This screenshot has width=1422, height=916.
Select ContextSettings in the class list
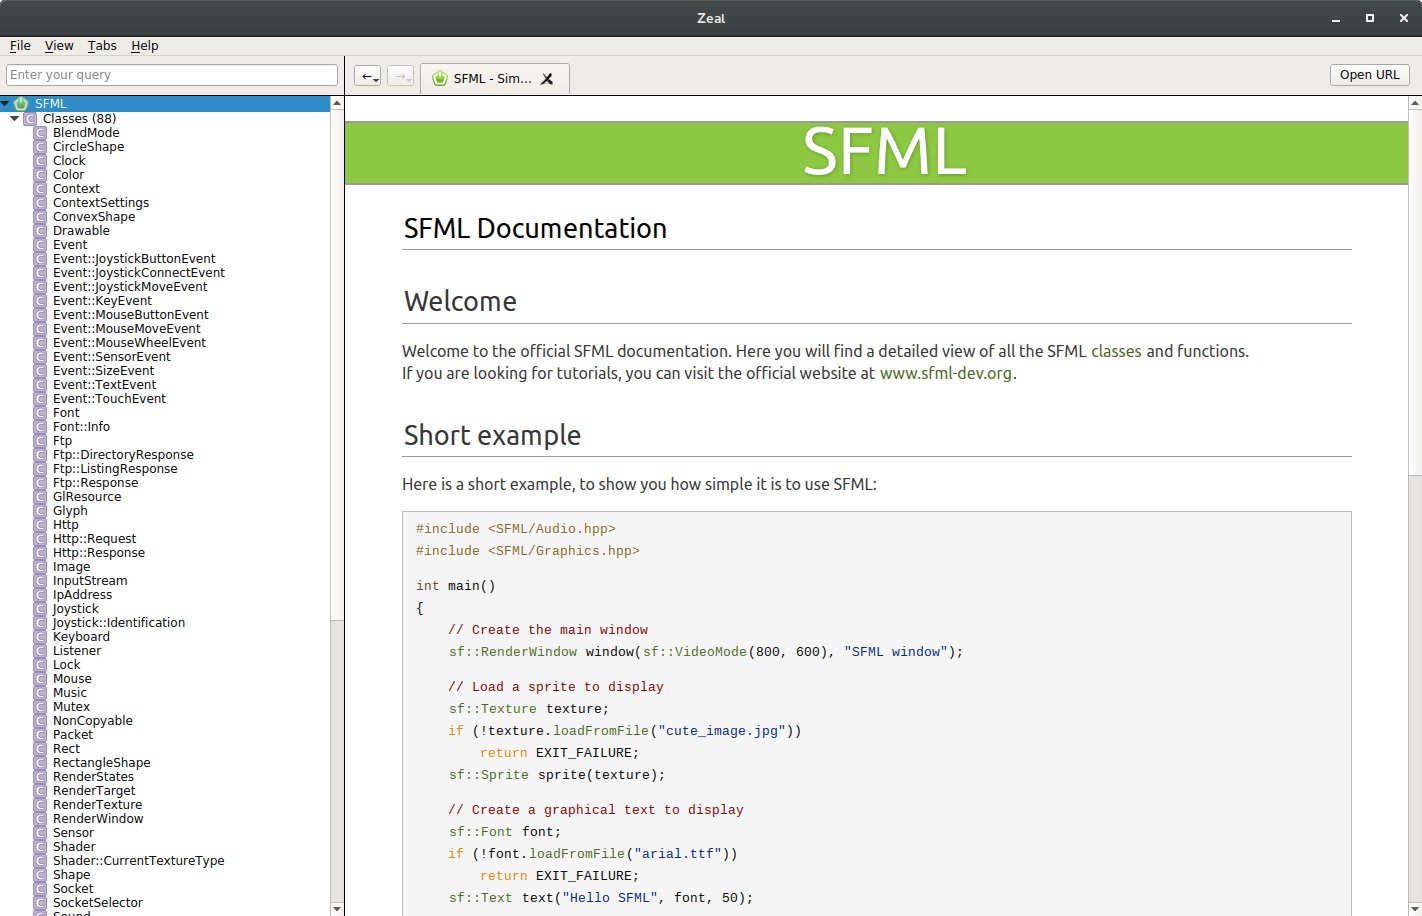101,203
